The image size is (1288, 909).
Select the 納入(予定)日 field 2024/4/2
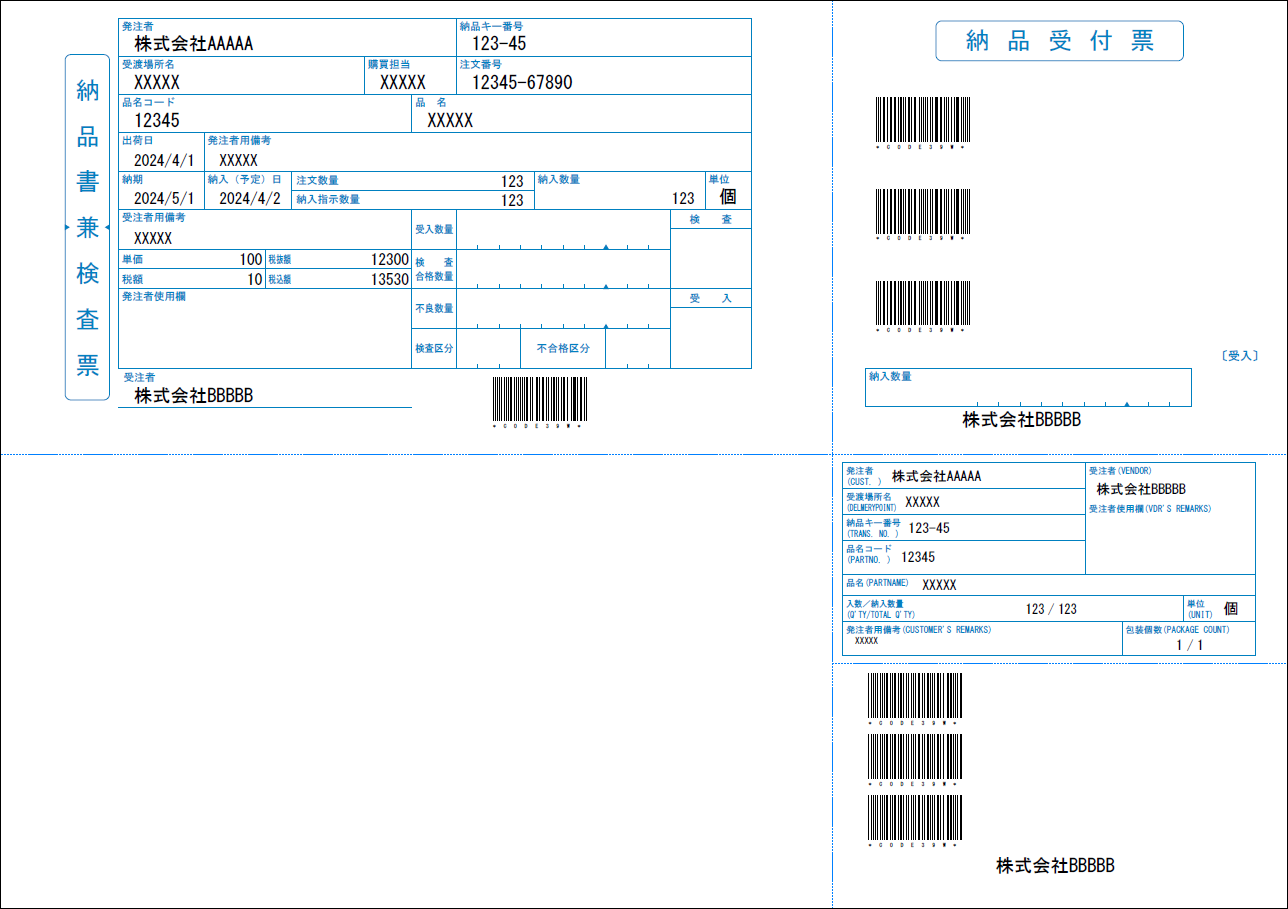coord(248,198)
